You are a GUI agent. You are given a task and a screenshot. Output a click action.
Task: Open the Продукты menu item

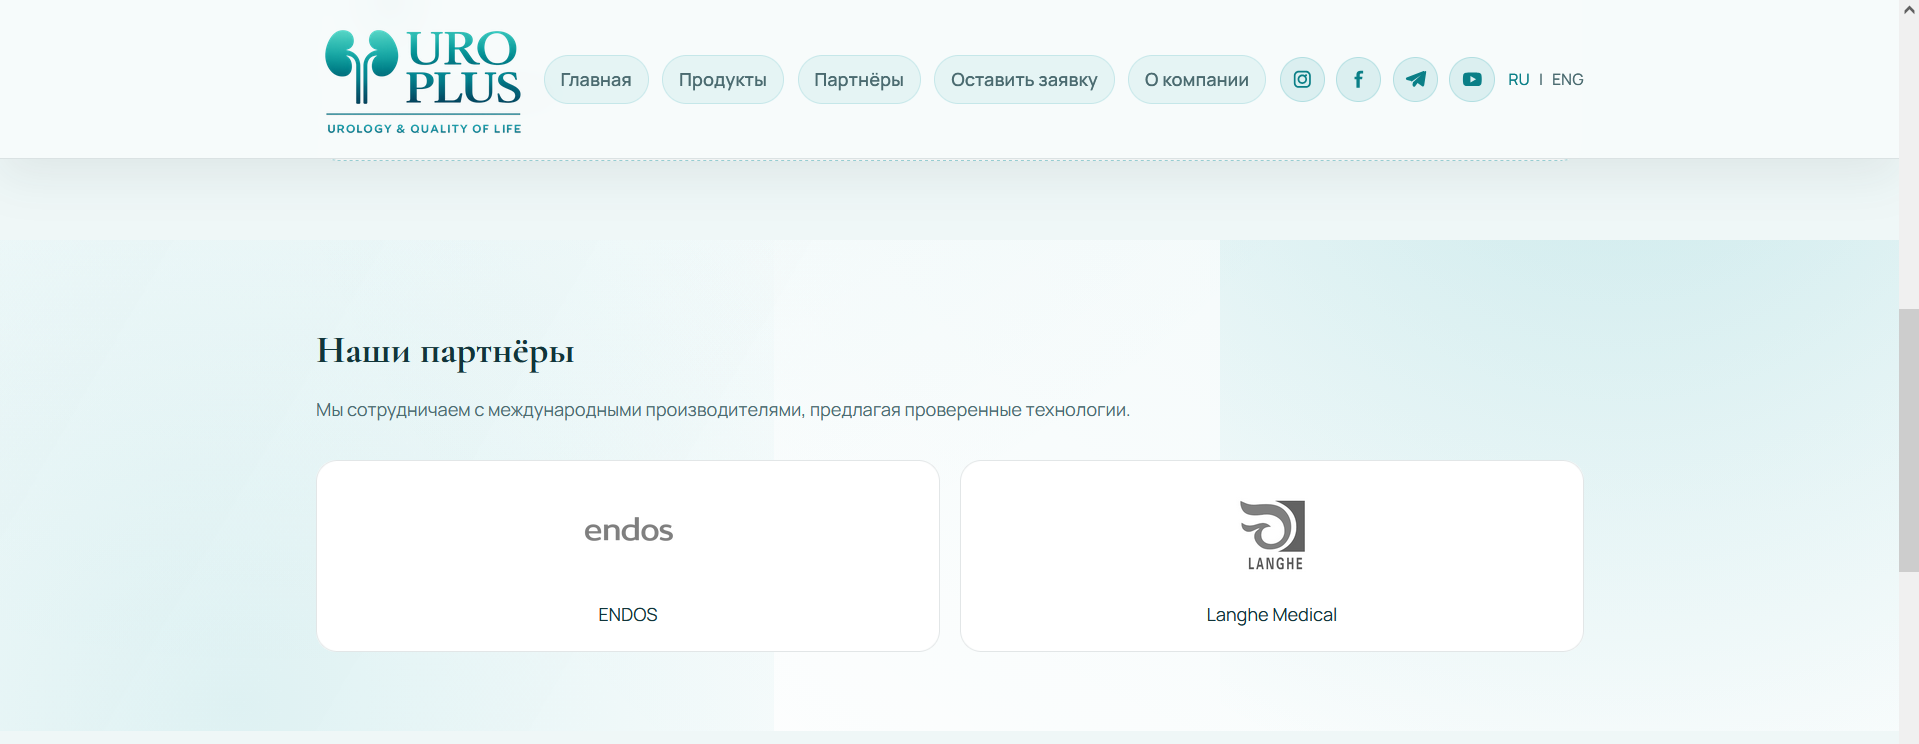[x=722, y=80]
